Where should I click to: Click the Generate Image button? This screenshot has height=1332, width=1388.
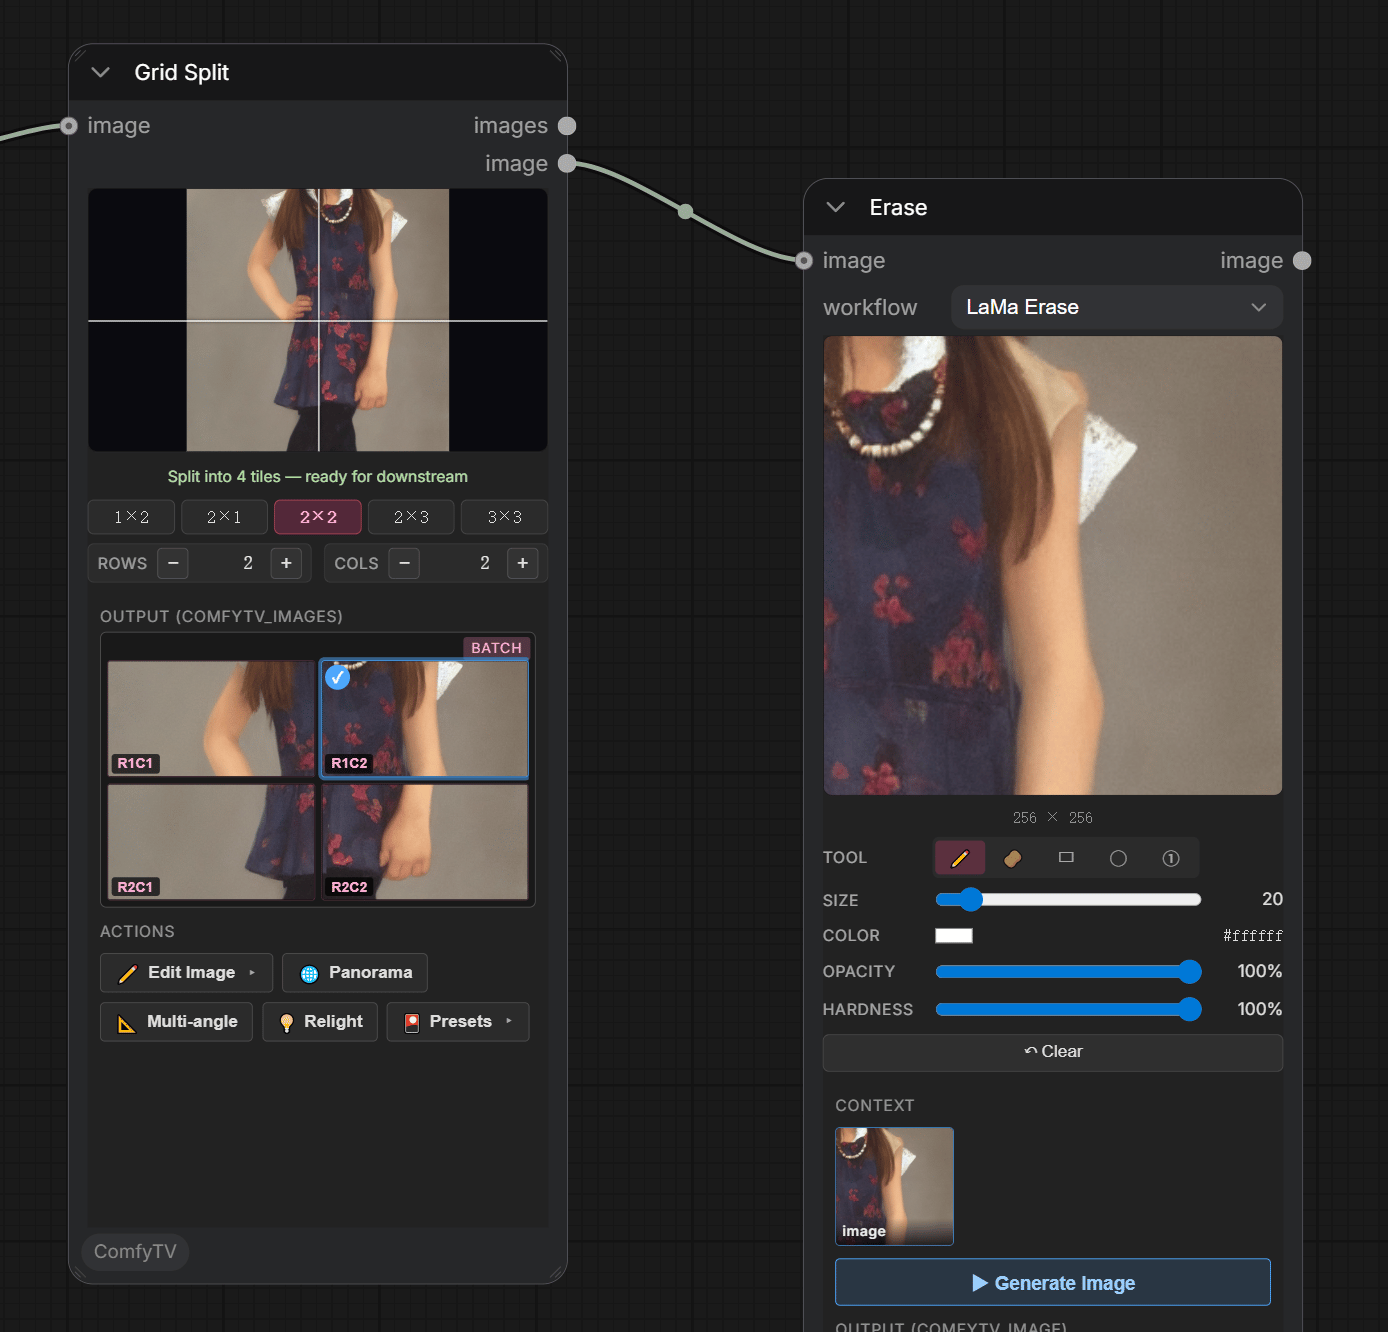tap(1053, 1282)
